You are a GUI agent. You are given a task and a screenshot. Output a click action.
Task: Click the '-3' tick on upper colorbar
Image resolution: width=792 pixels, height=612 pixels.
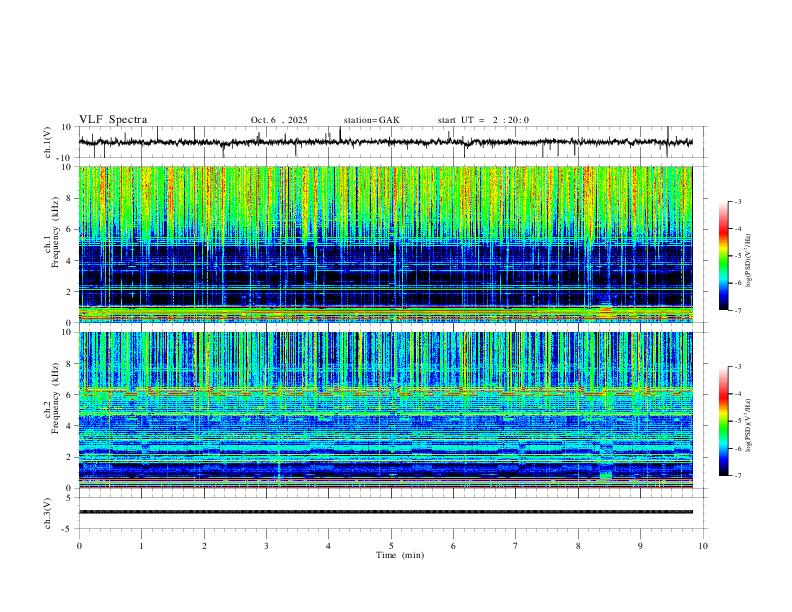(737, 201)
